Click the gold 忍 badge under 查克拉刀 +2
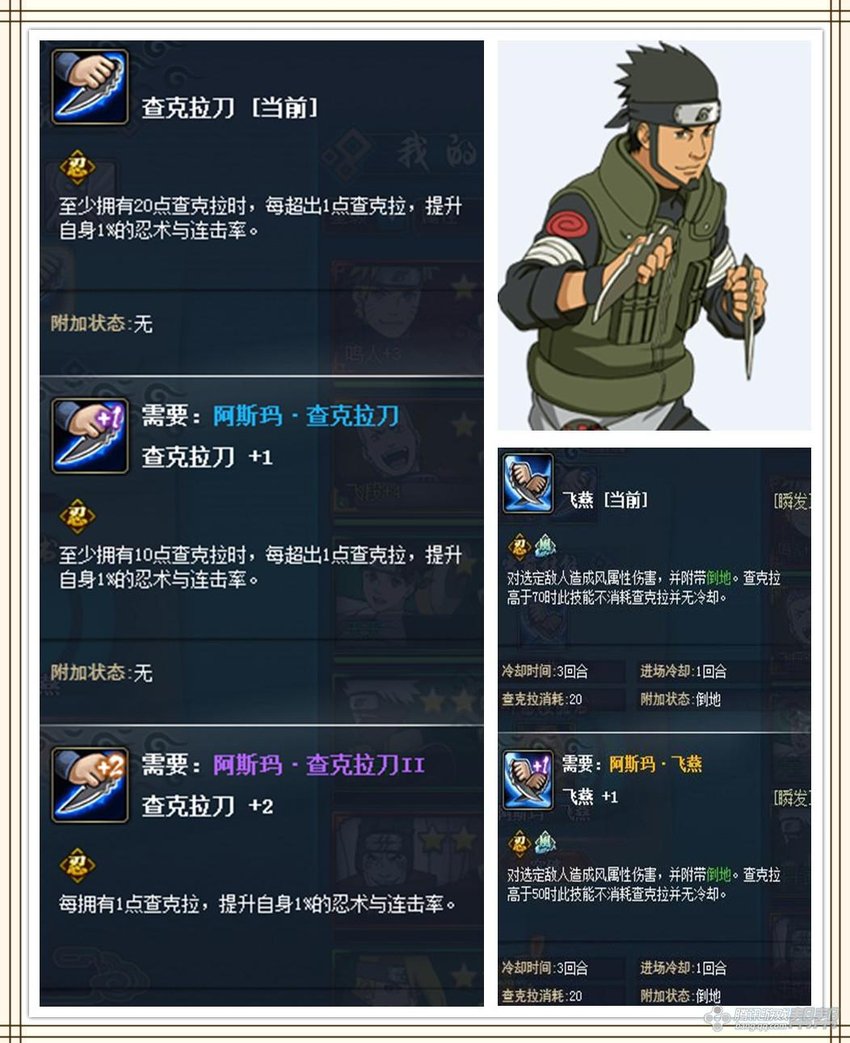The image size is (850, 1043). [78, 865]
